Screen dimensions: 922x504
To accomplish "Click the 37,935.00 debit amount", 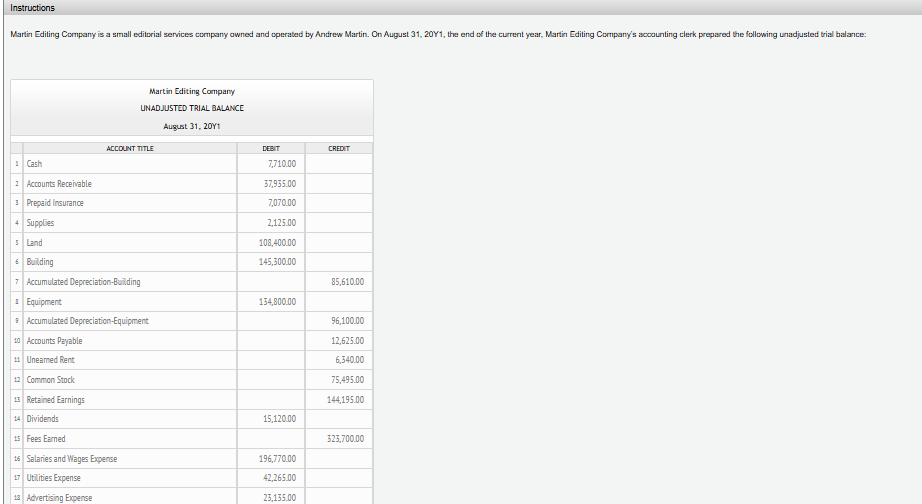I will (x=280, y=183).
